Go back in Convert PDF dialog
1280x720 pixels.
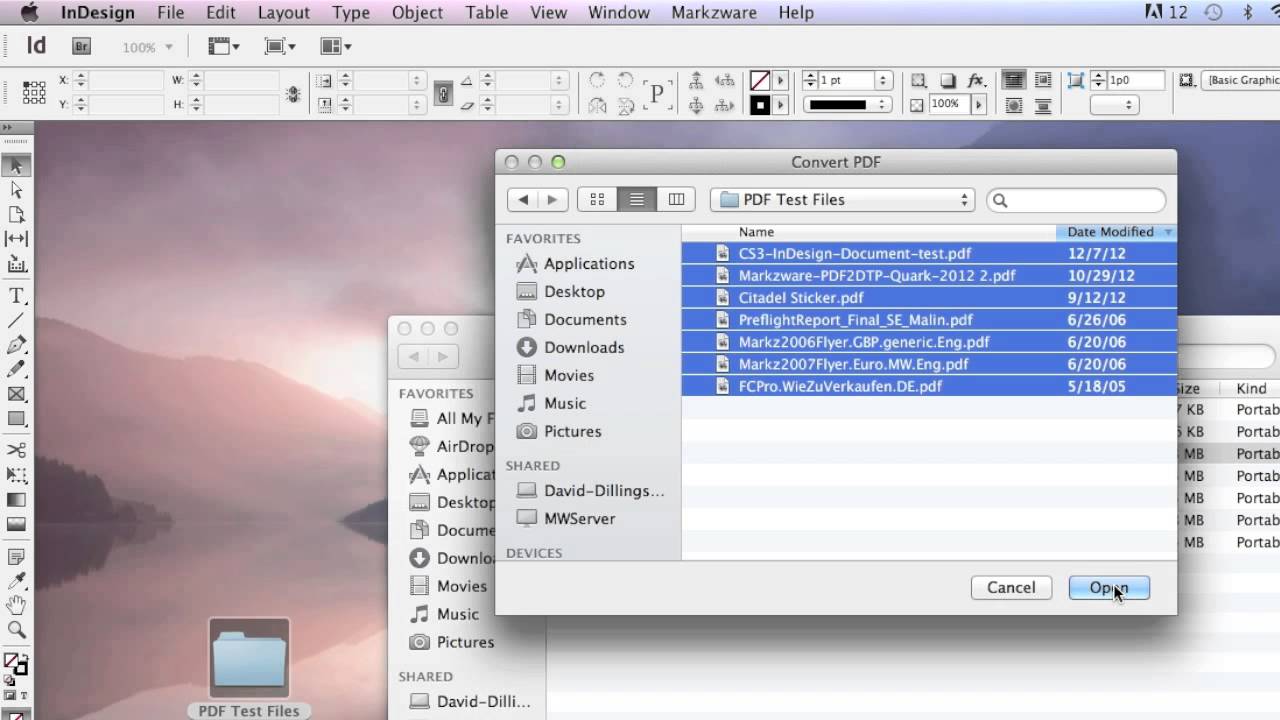pyautogui.click(x=522, y=199)
